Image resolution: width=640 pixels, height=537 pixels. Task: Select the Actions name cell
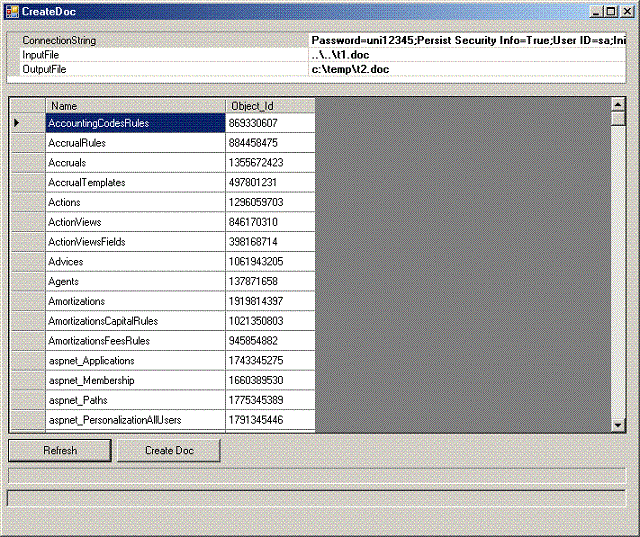(x=136, y=202)
